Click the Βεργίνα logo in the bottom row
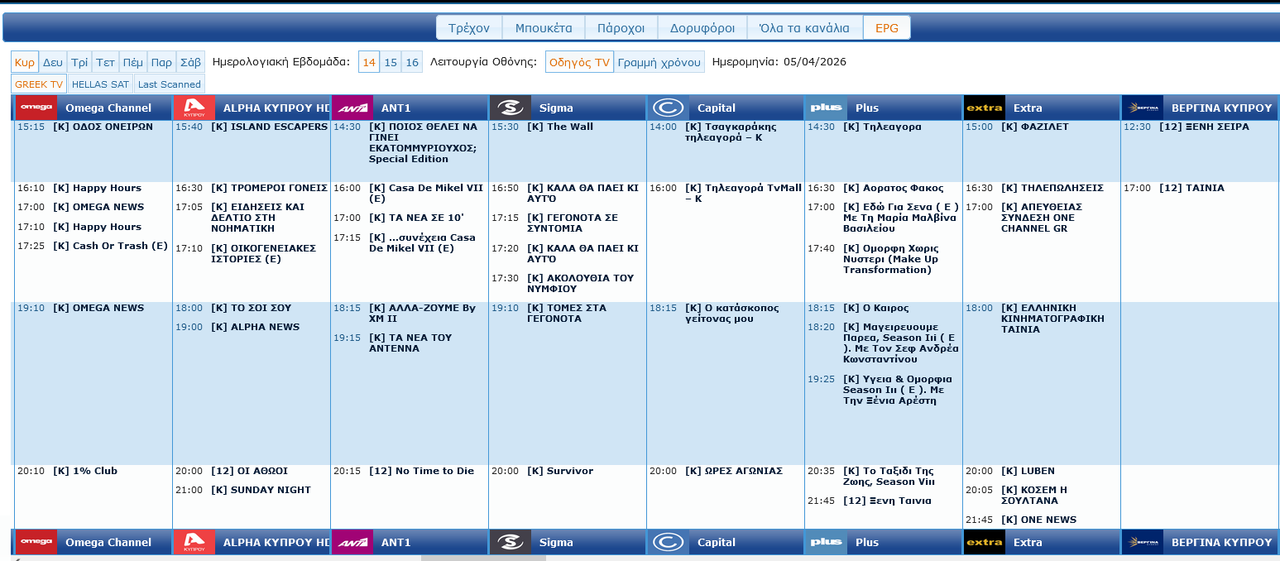 point(1143,542)
